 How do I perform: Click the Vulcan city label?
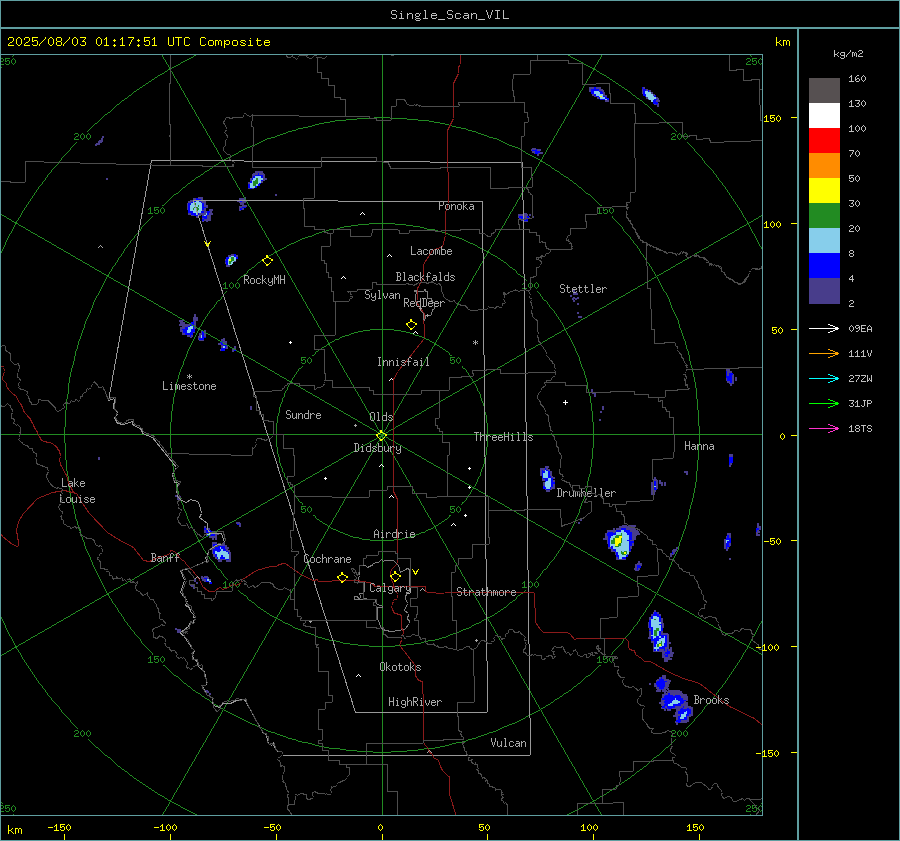pyautogui.click(x=508, y=743)
